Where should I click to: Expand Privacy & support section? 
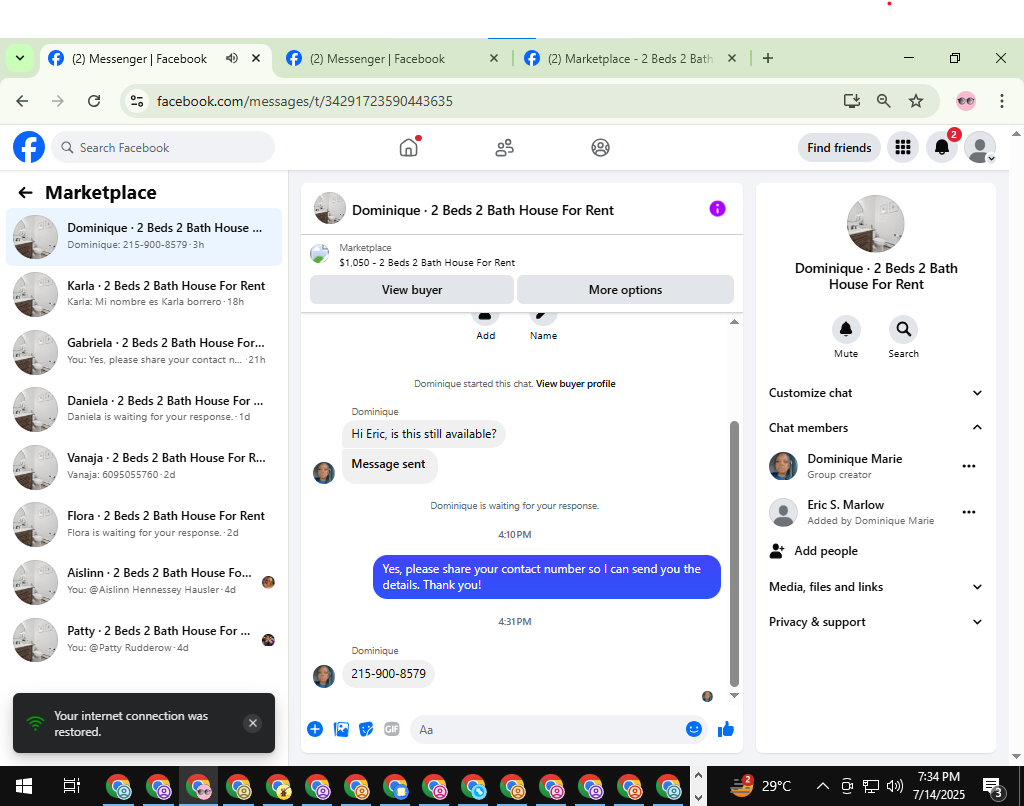[x=876, y=622]
